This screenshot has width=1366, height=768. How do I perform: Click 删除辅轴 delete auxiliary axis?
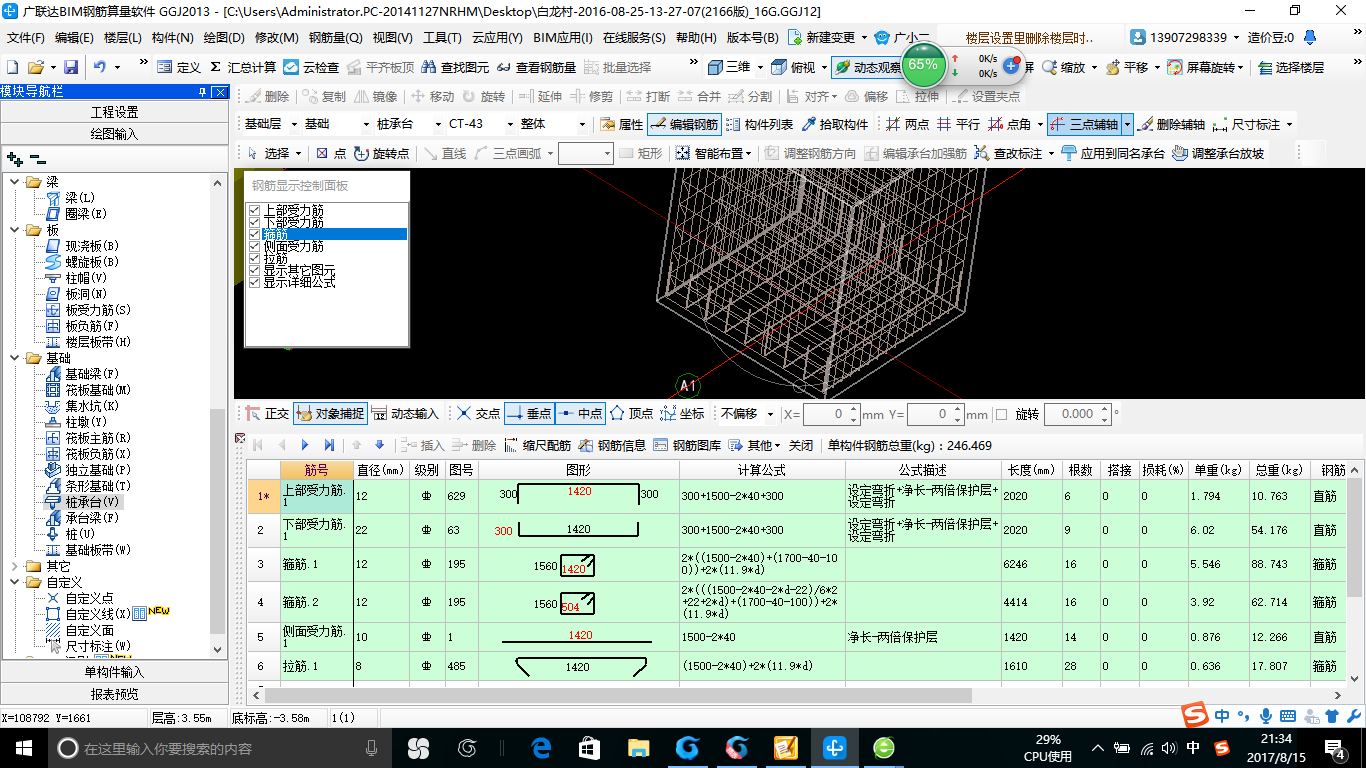pos(1171,125)
